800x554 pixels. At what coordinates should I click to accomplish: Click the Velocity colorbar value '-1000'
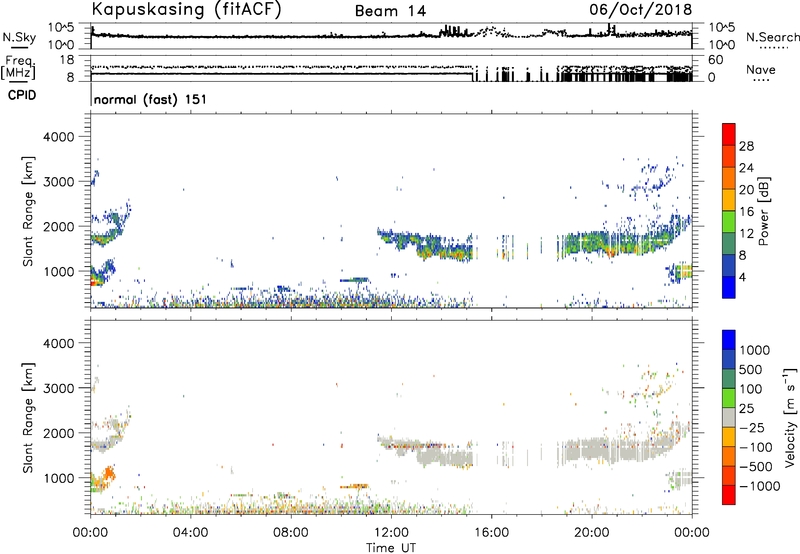(x=759, y=486)
